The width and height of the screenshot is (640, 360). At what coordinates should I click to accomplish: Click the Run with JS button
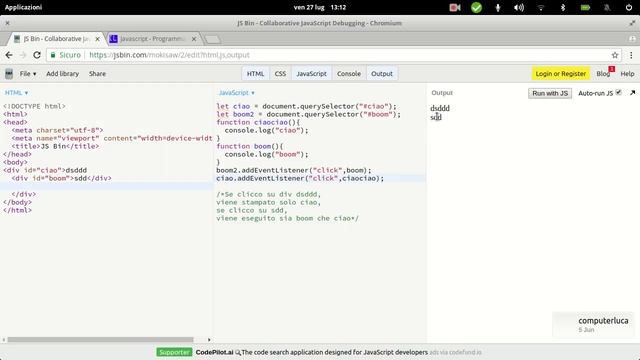pos(550,93)
